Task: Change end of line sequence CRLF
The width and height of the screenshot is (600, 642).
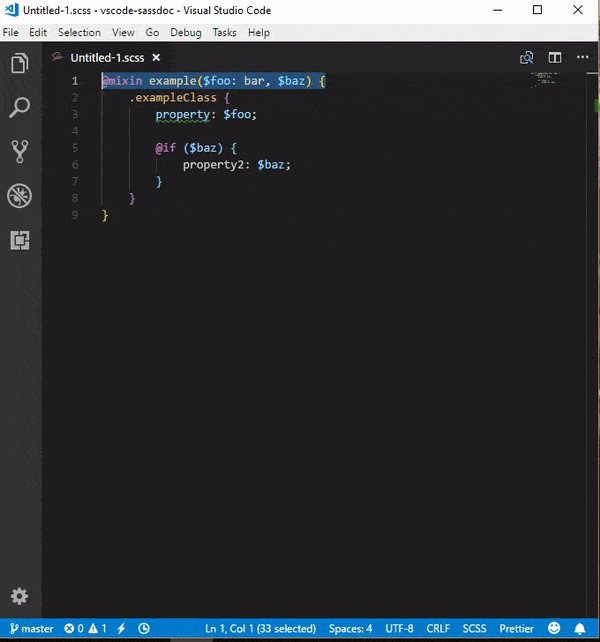Action: [x=438, y=628]
